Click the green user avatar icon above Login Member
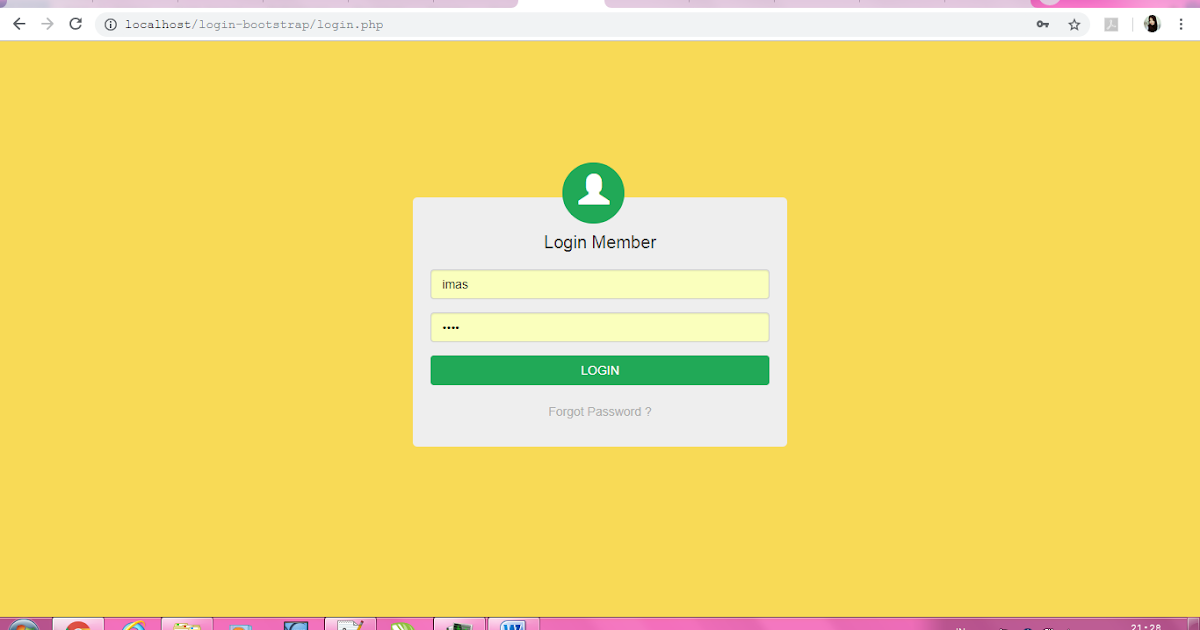 [593, 192]
